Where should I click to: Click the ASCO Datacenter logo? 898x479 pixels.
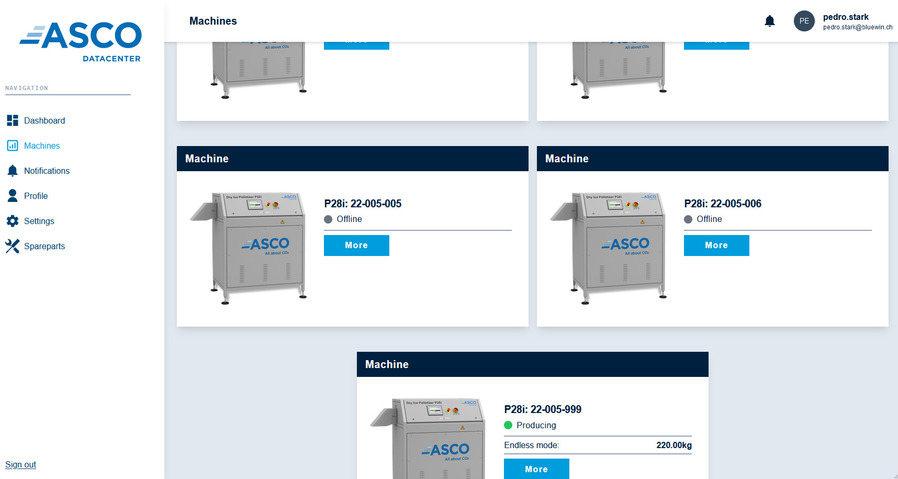click(81, 40)
